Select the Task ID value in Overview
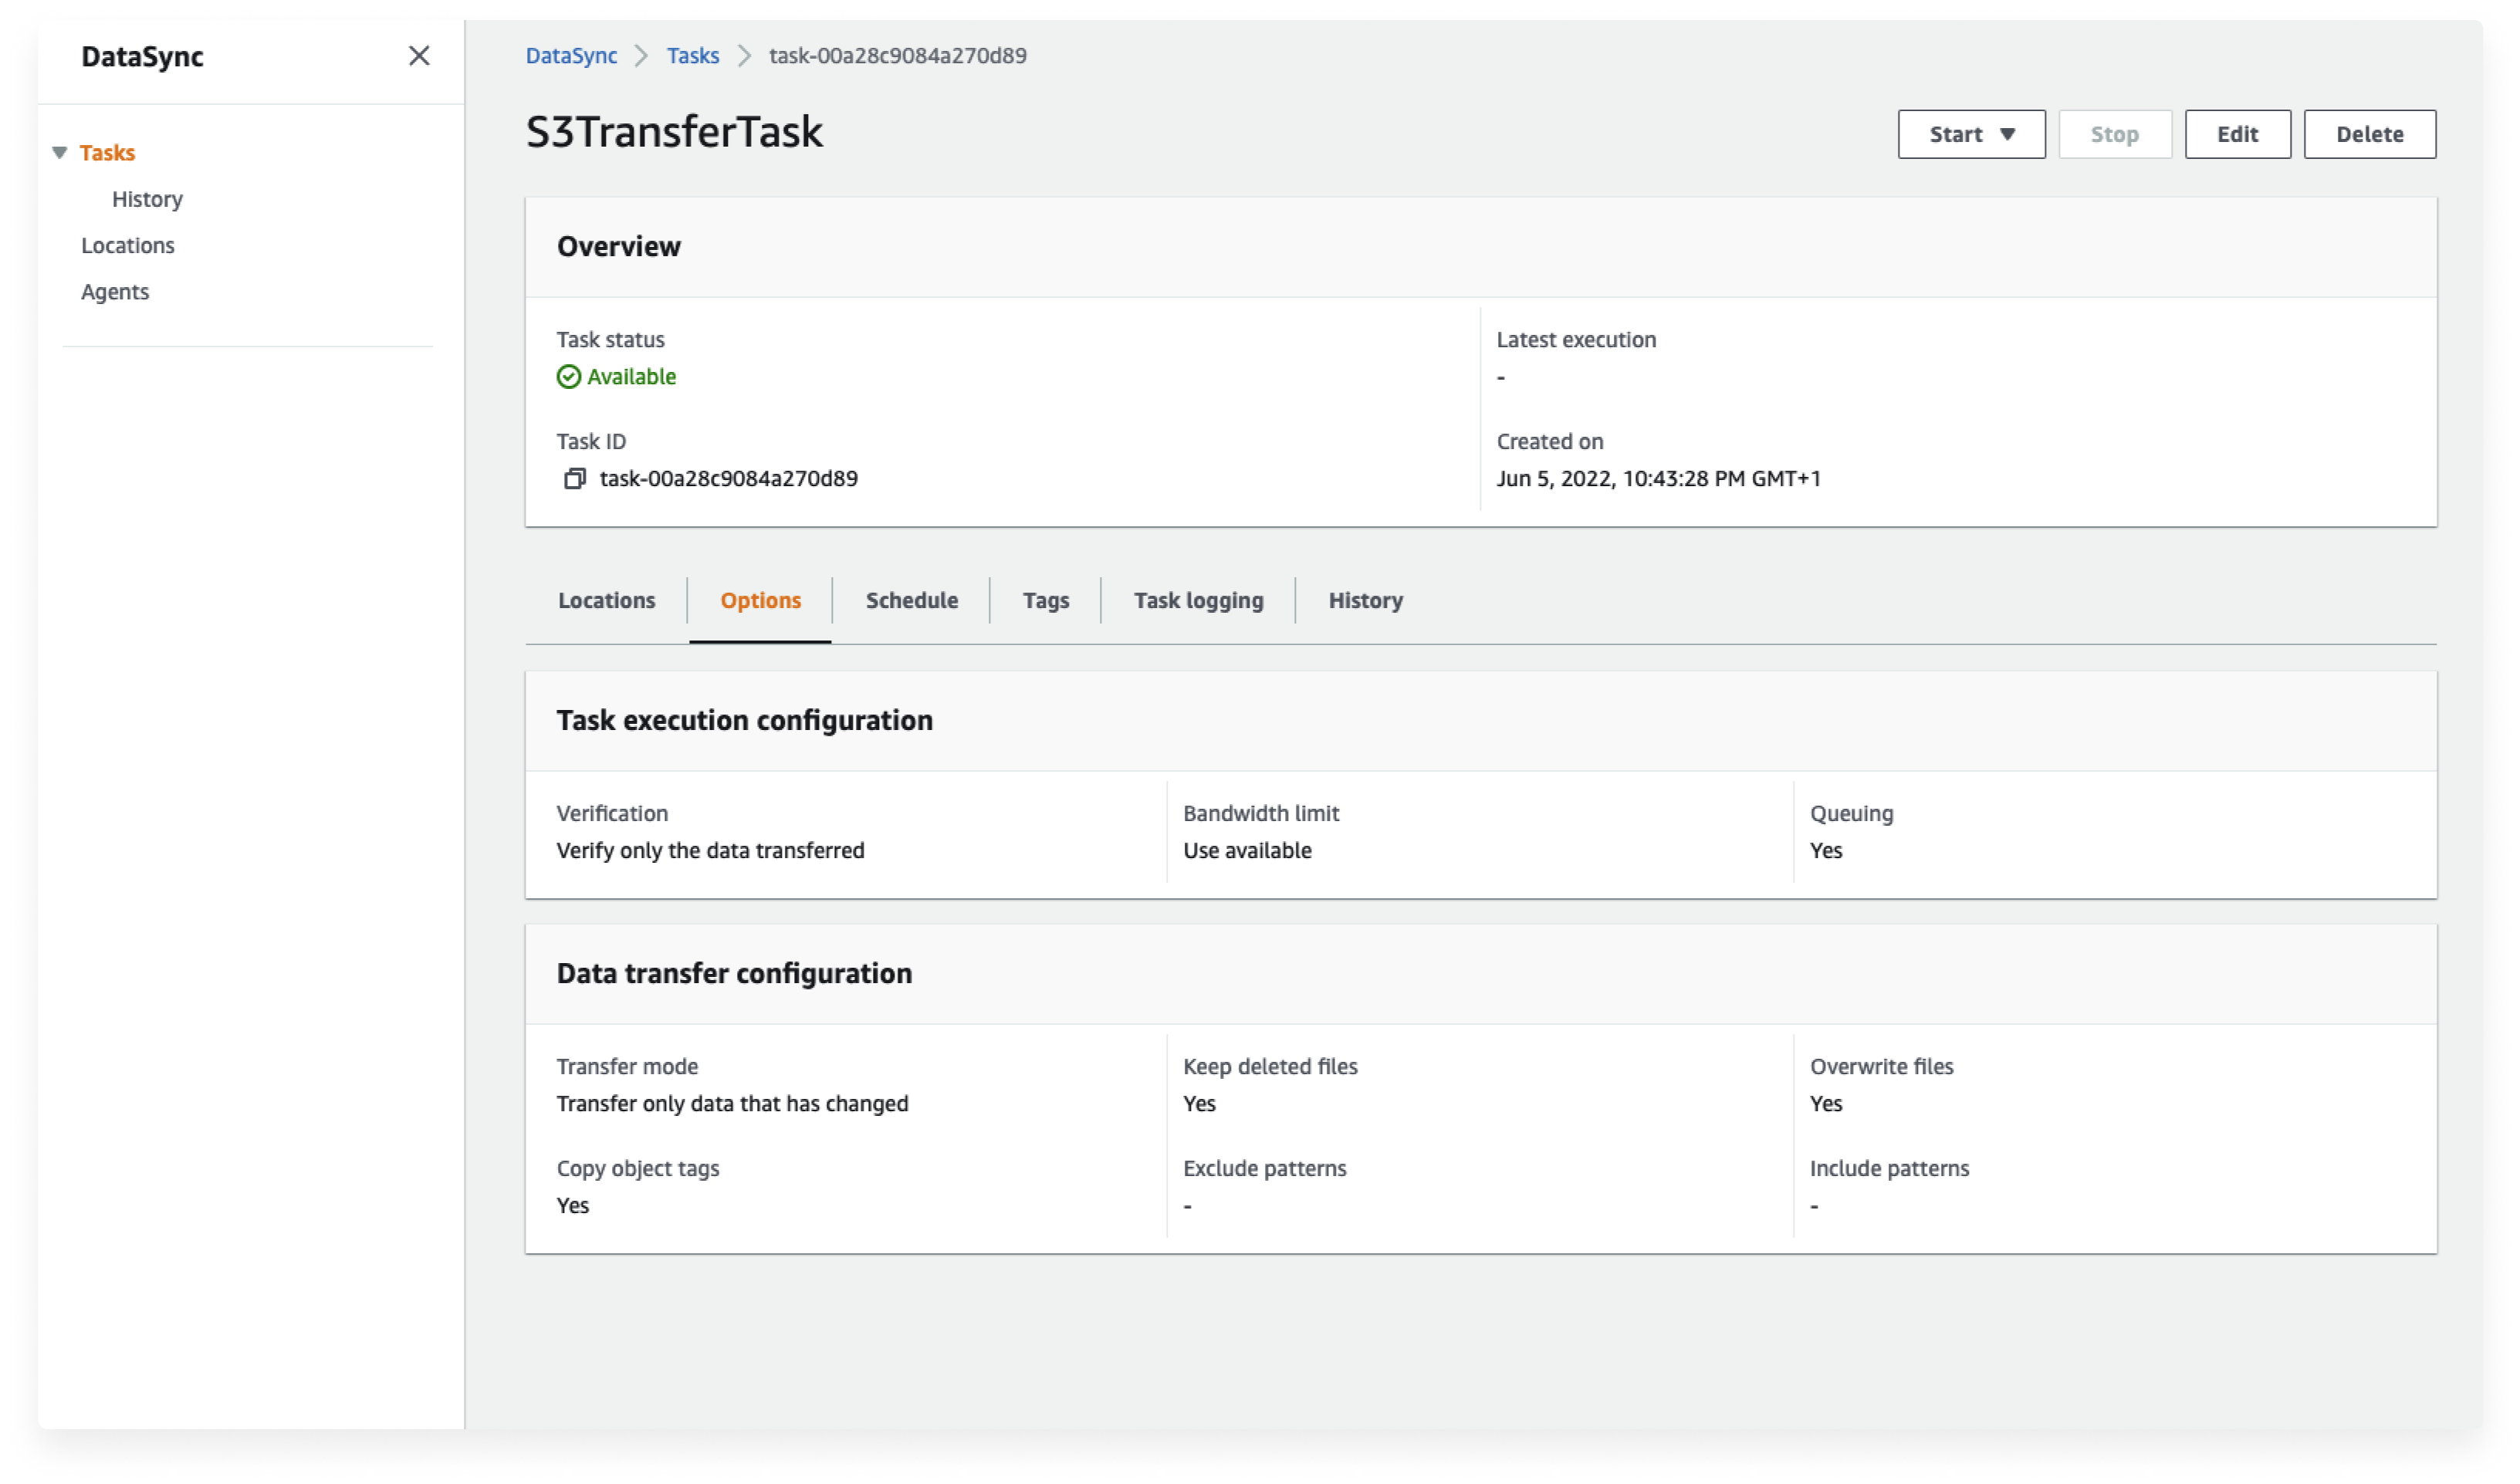 coord(728,479)
